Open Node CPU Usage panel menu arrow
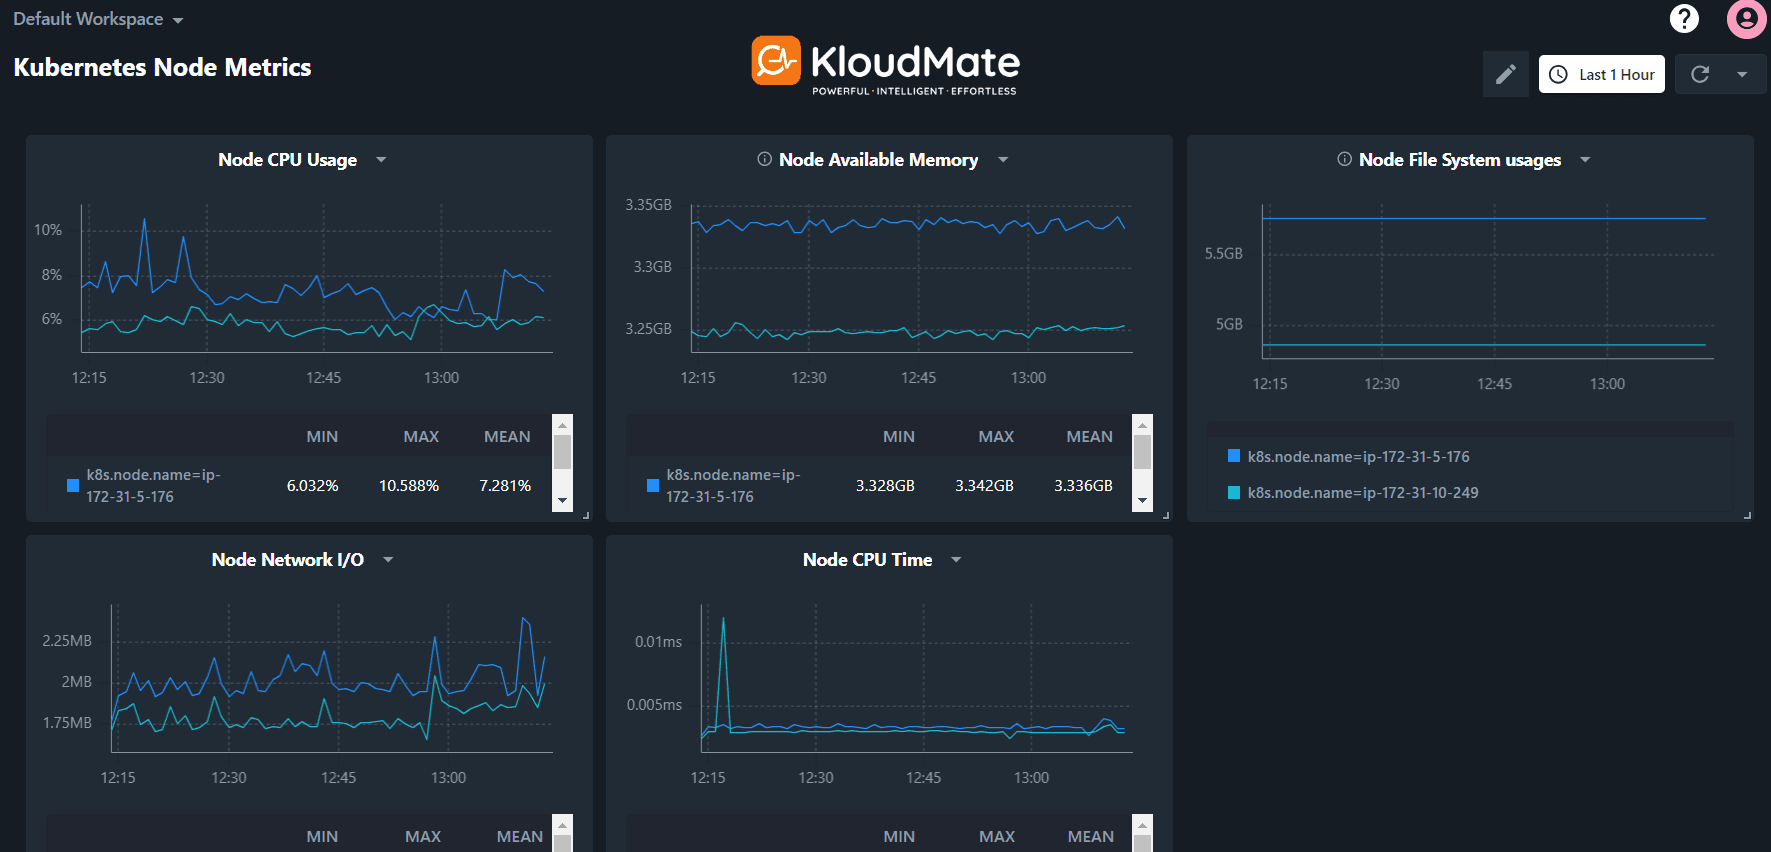 (x=381, y=160)
